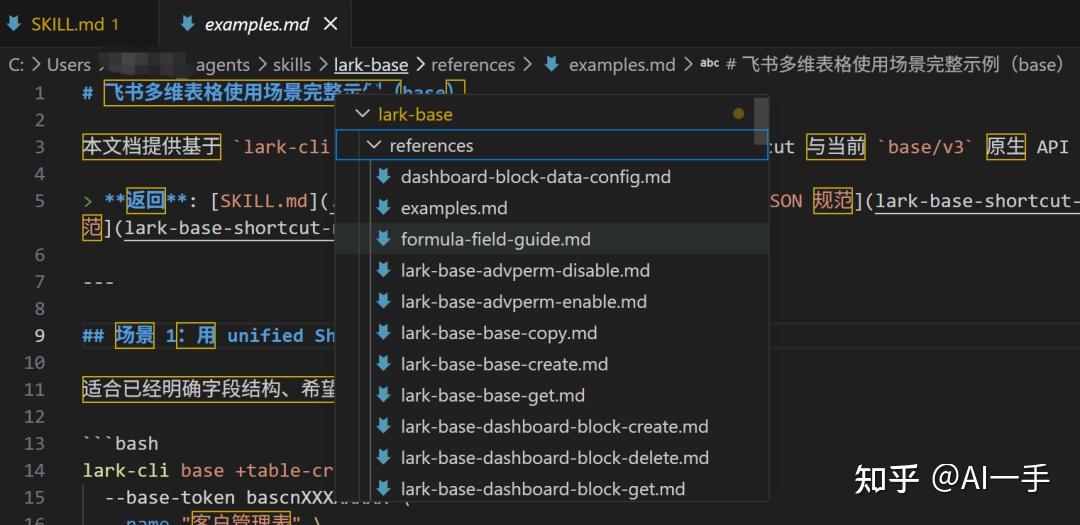Open the C: breadcrumb segment
The height and width of the screenshot is (525, 1080).
click(x=17, y=65)
